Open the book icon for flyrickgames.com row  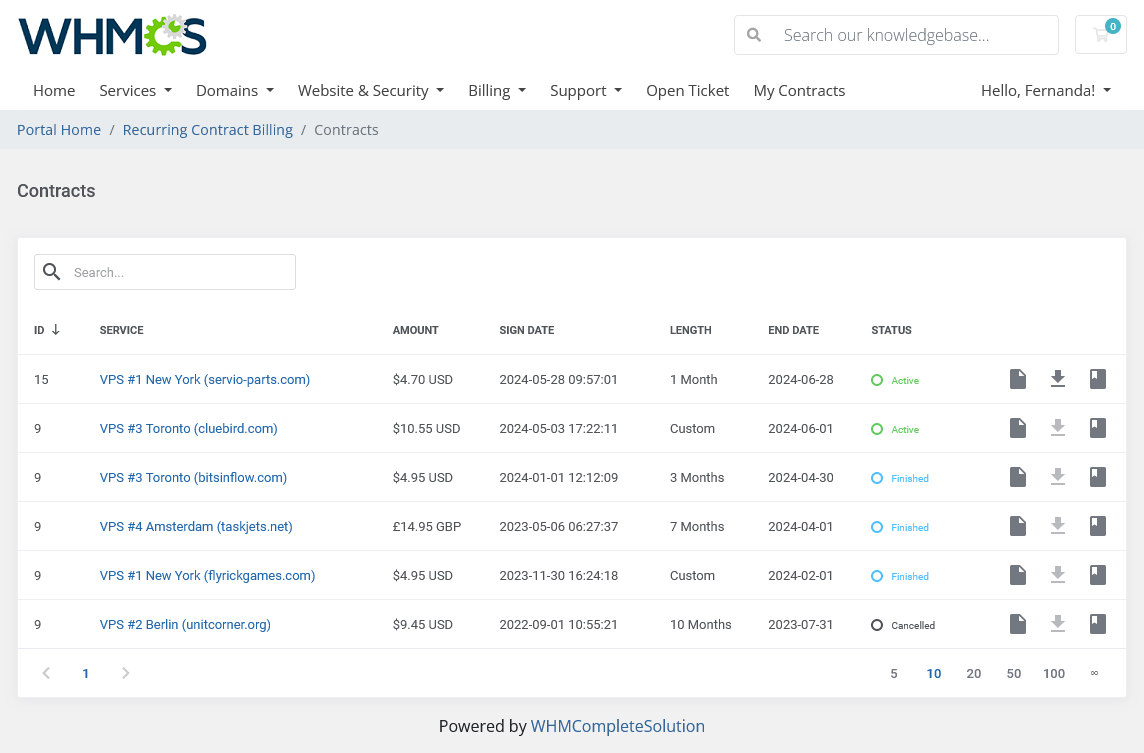tap(1097, 574)
